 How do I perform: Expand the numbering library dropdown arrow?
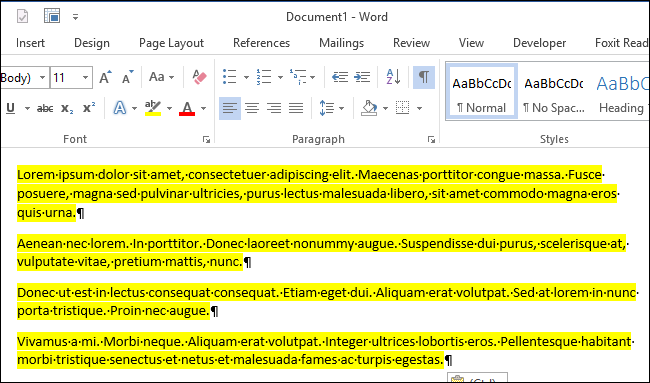point(280,78)
